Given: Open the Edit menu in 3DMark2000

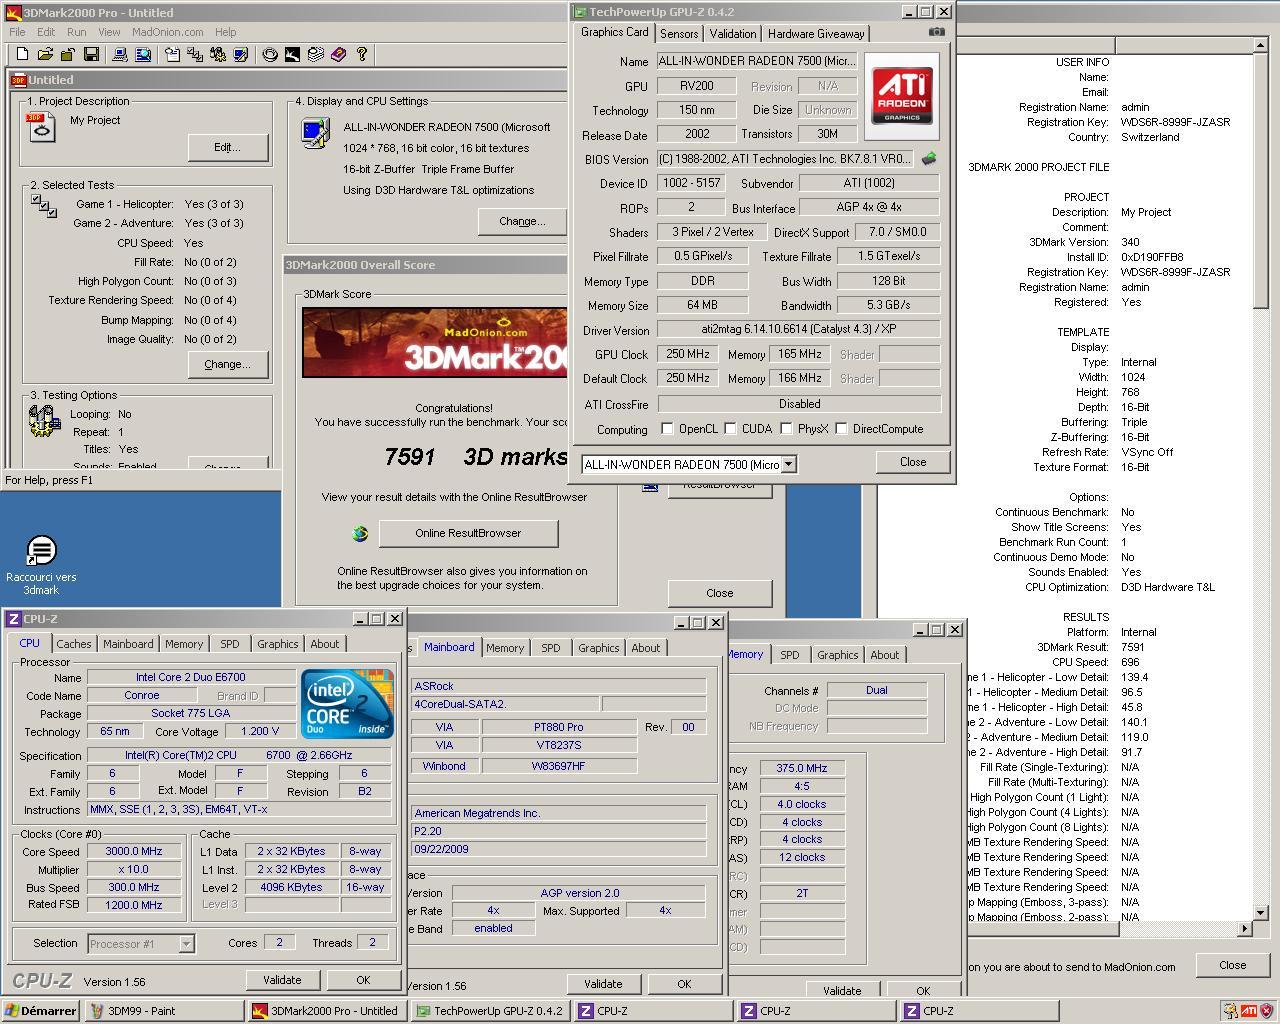Looking at the screenshot, I should tap(46, 32).
